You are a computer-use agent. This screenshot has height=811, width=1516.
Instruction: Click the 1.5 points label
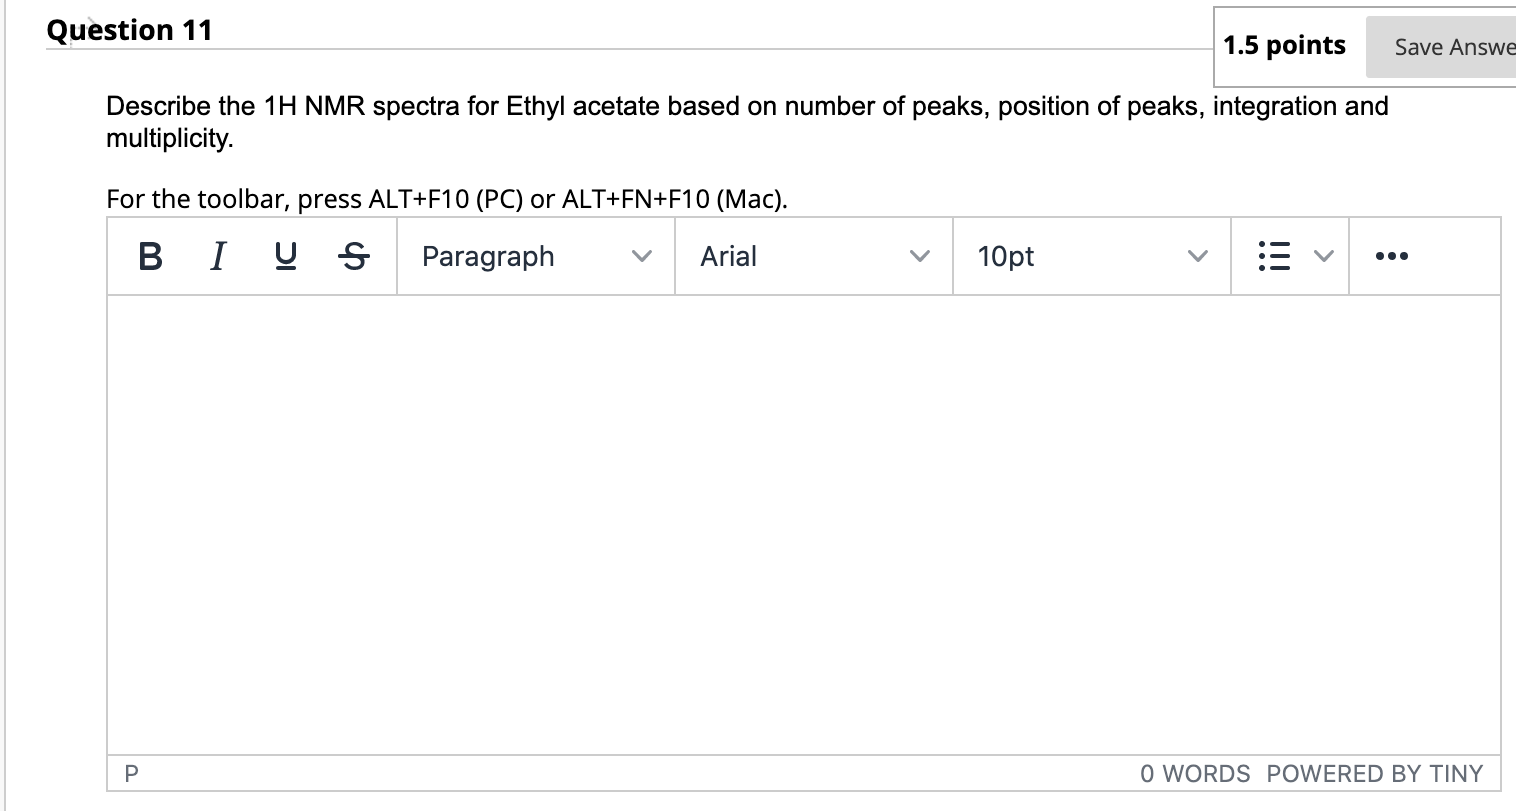tap(1284, 45)
